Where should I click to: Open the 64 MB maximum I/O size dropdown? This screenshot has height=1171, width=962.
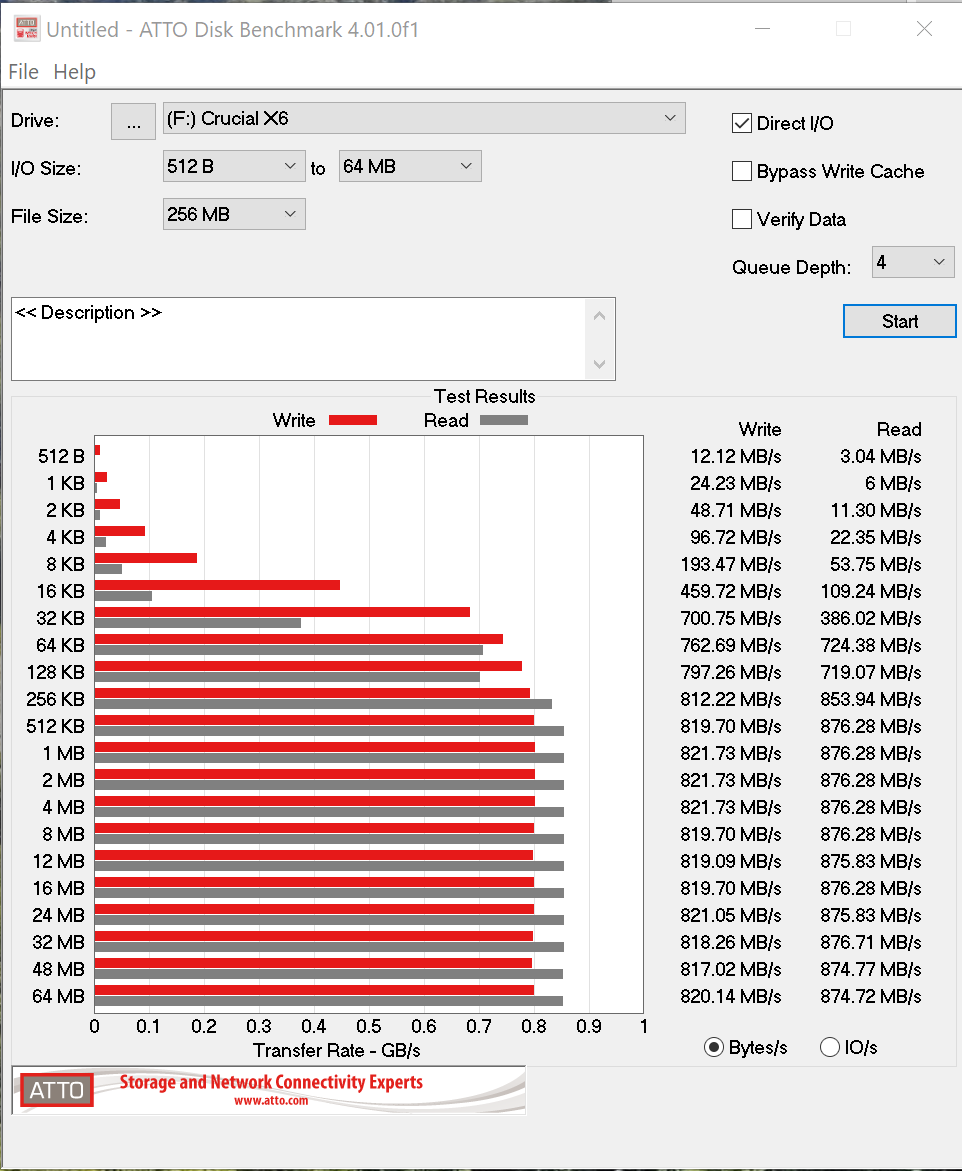pyautogui.click(x=410, y=166)
